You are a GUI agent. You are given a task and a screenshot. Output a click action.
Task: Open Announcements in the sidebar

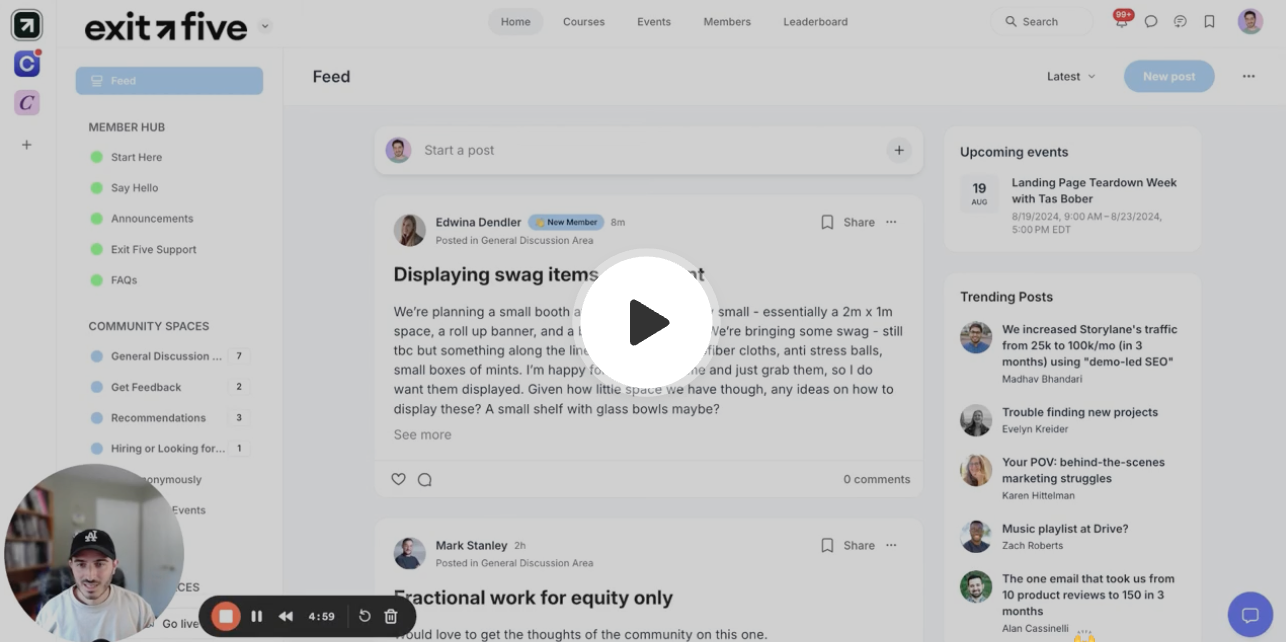click(152, 218)
